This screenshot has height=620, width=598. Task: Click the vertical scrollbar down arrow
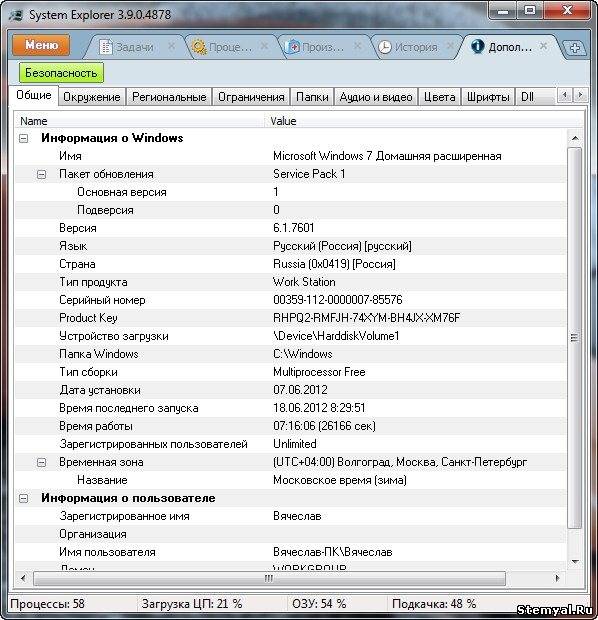point(575,561)
